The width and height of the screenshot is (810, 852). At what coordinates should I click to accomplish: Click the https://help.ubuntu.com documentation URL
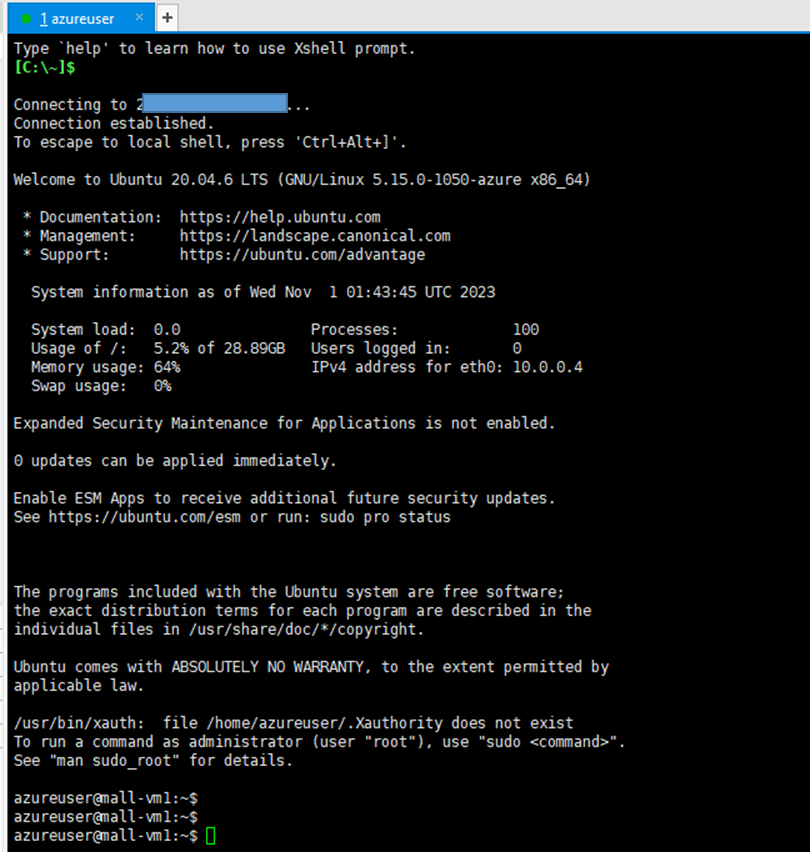pos(280,217)
